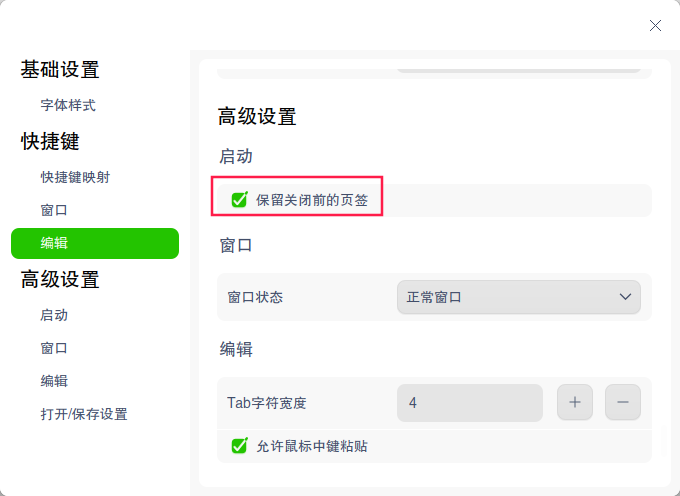
Task: Go to 窗口 under 高级设置 sidebar
Action: click(54, 348)
